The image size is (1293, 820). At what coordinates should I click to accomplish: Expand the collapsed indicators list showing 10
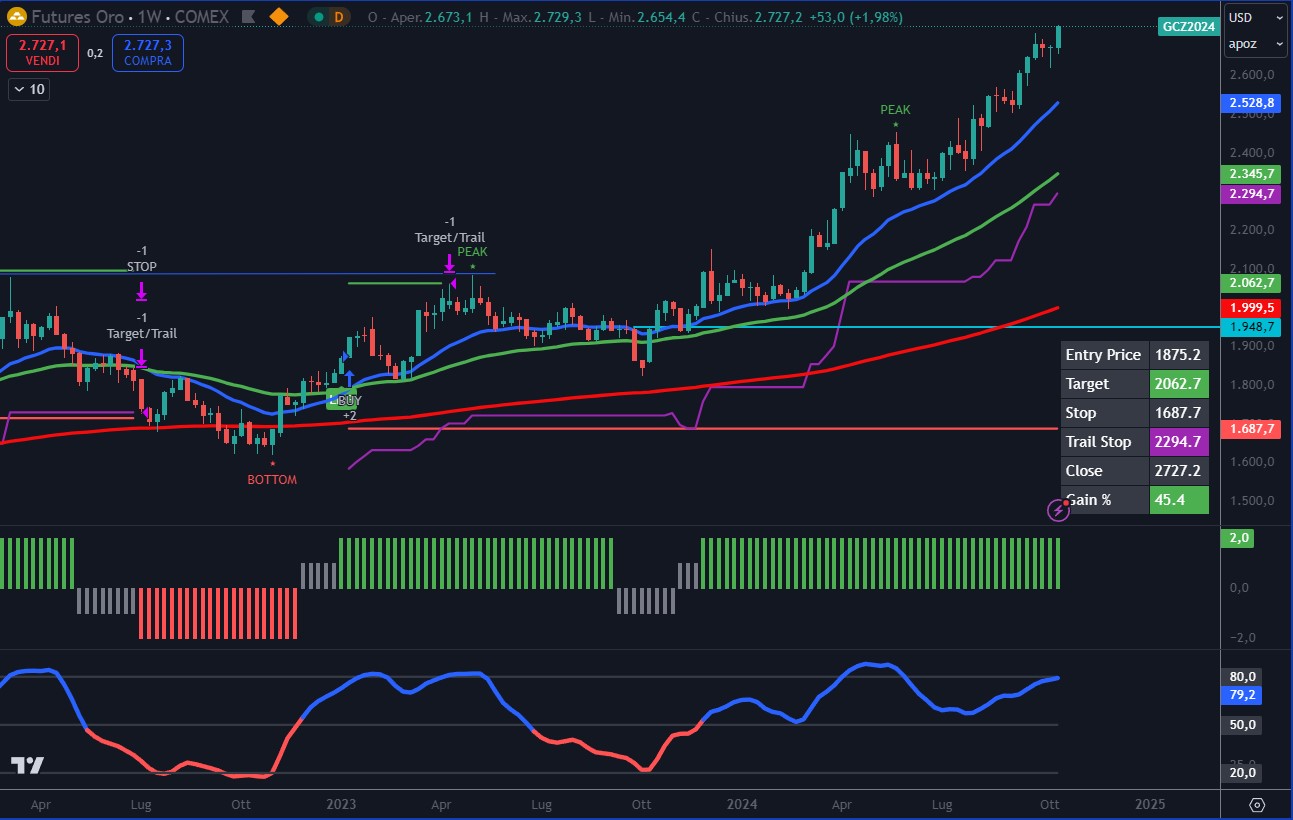coord(28,89)
